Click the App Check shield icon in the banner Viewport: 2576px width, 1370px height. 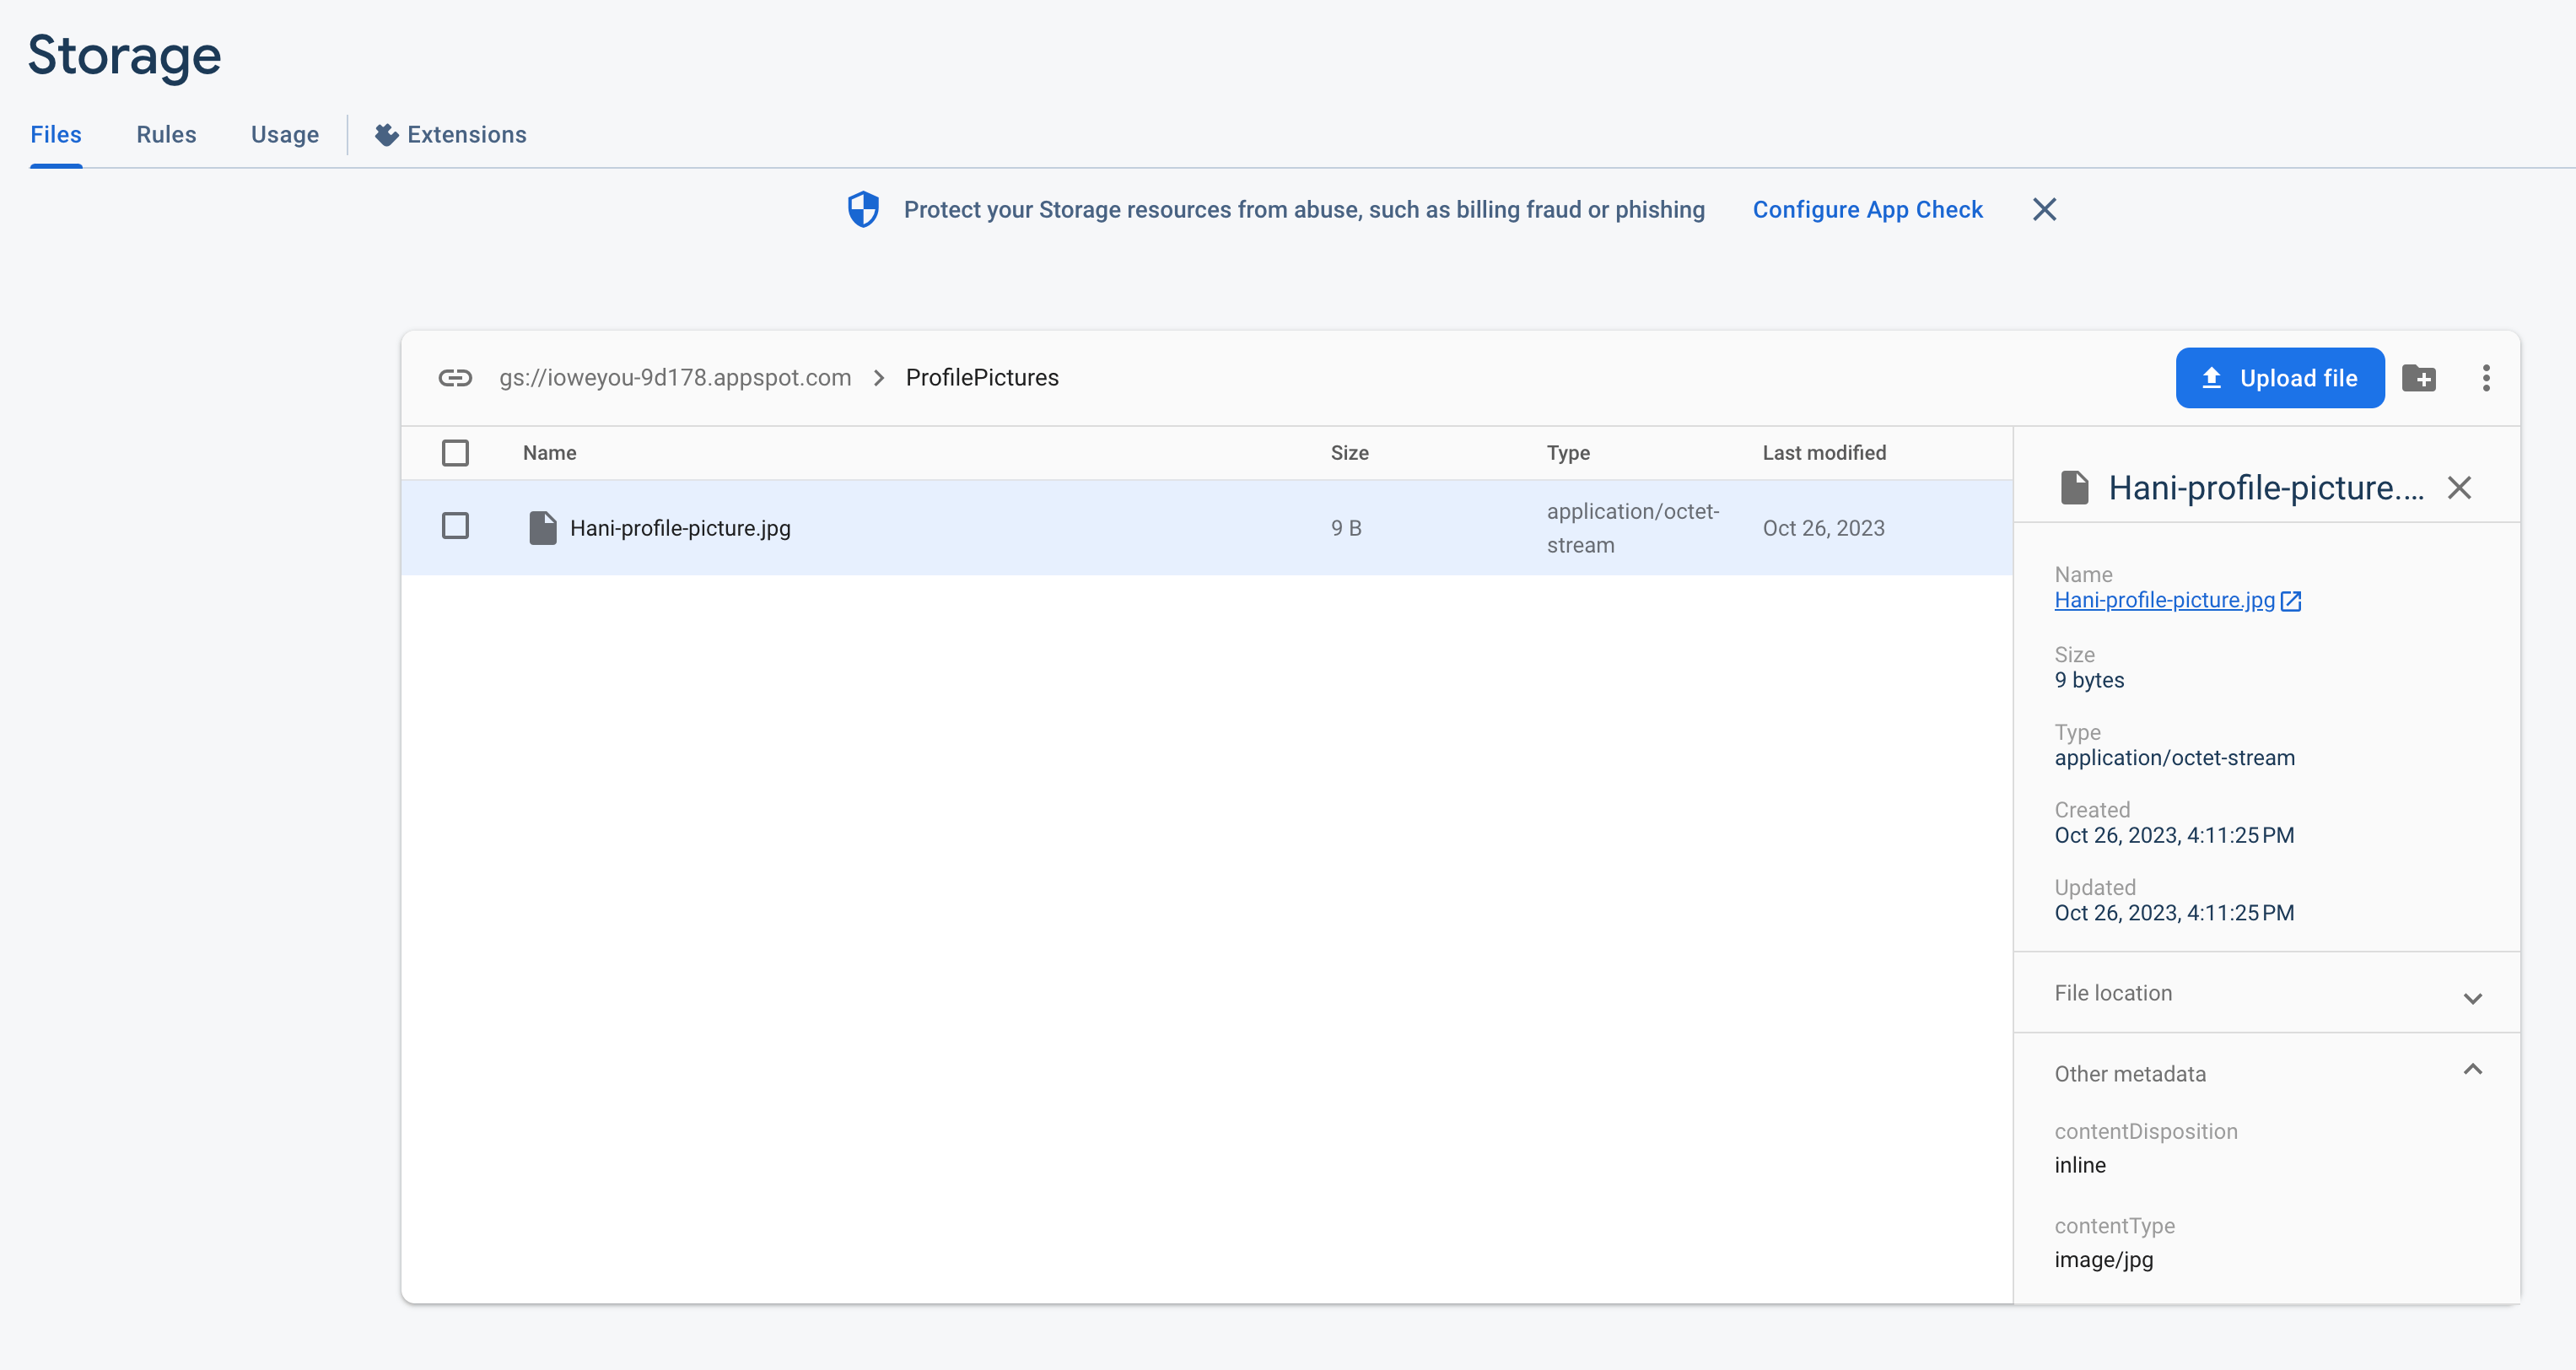862,209
